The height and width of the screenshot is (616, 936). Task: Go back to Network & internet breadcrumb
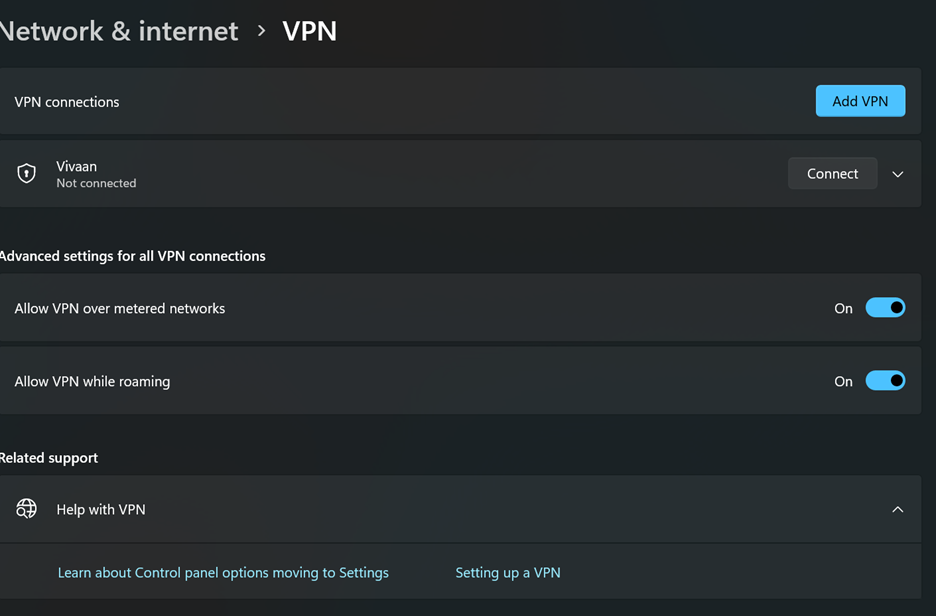[119, 31]
